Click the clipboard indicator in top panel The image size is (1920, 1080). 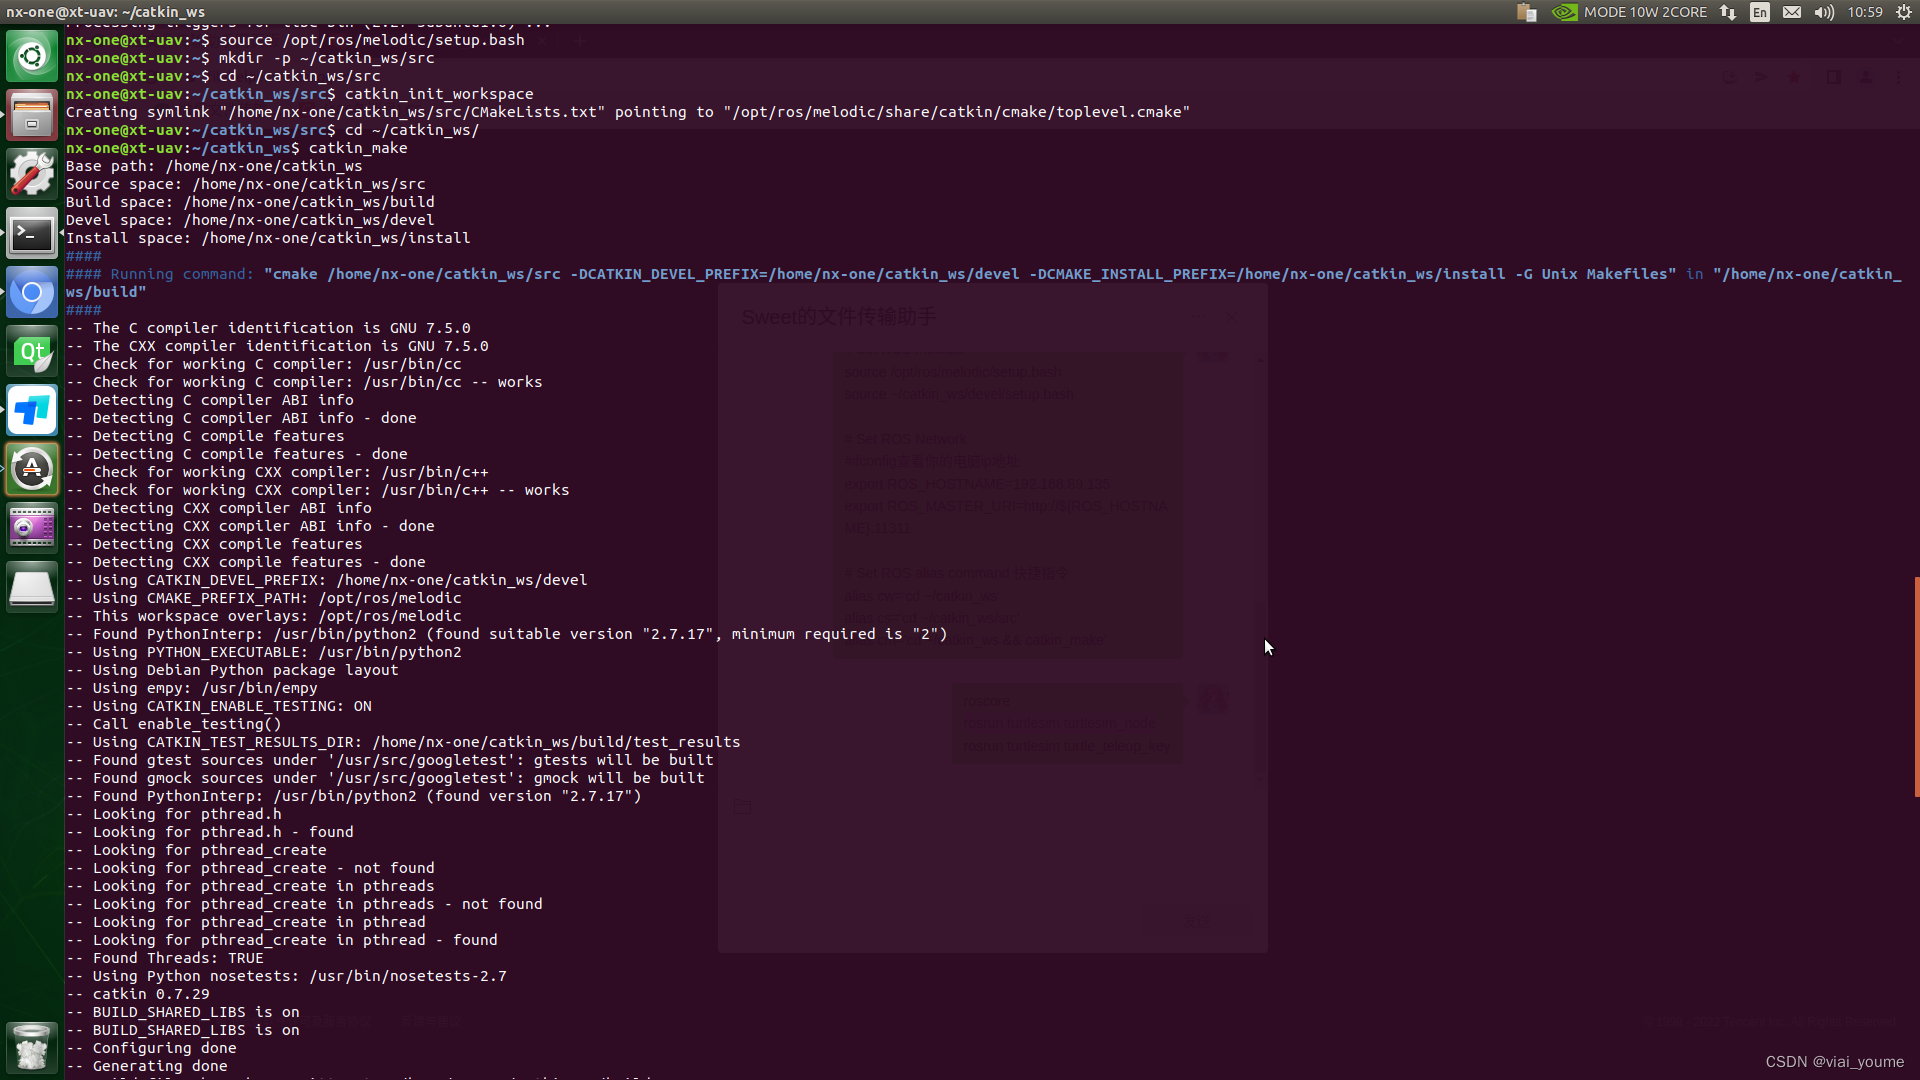pyautogui.click(x=1526, y=12)
